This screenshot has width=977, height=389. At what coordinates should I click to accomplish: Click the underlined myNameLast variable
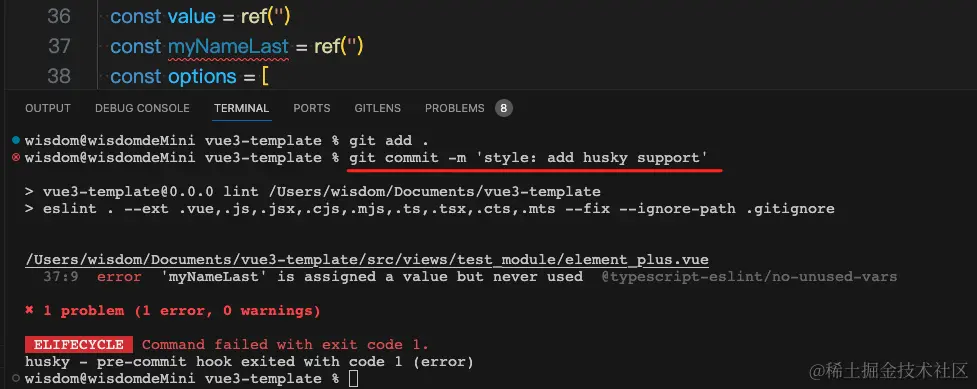(228, 47)
